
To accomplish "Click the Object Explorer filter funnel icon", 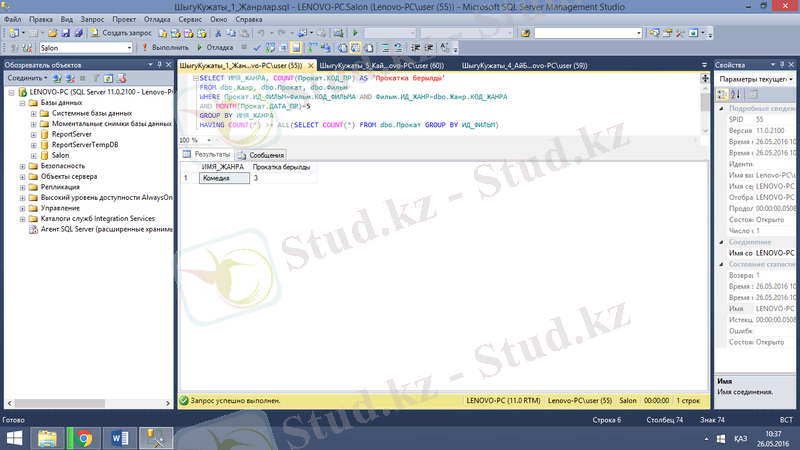I will pos(95,79).
